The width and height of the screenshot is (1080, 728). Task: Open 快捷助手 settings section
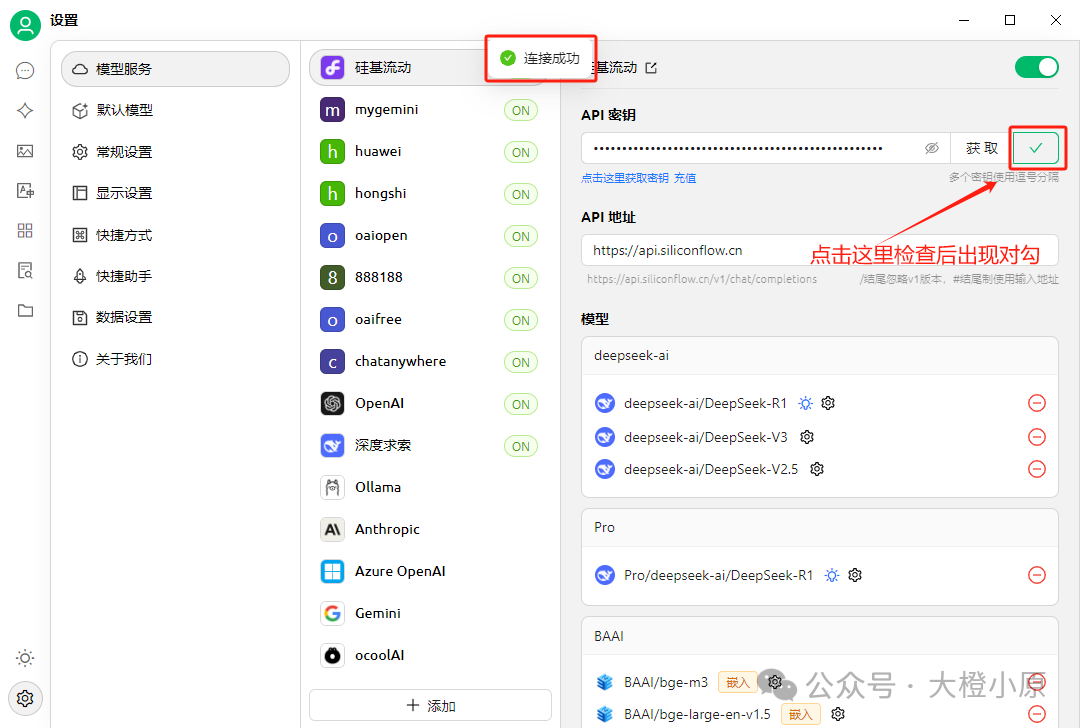(x=176, y=276)
